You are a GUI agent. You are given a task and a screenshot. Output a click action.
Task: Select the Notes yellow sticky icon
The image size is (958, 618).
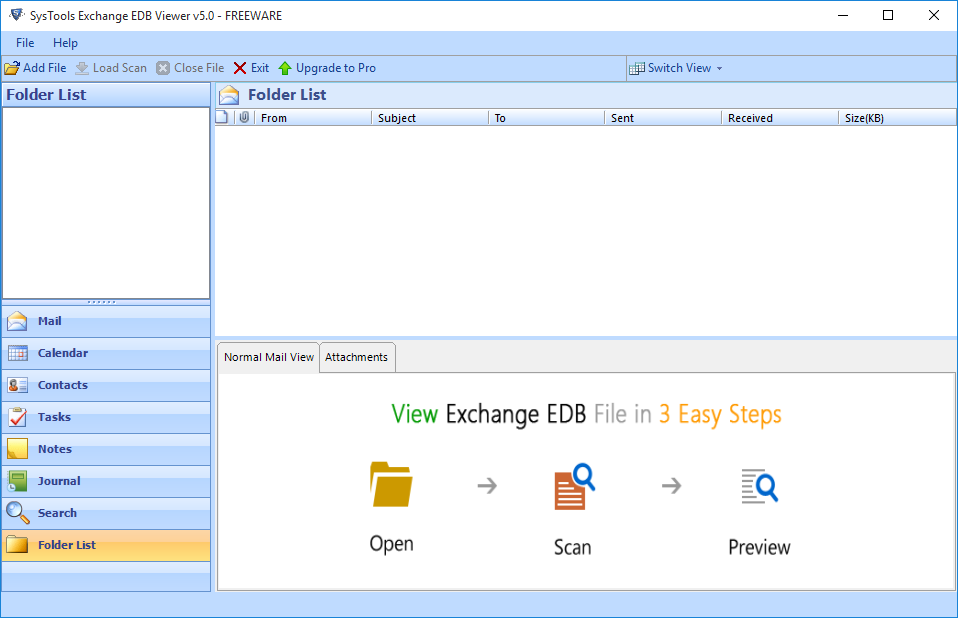(18, 449)
